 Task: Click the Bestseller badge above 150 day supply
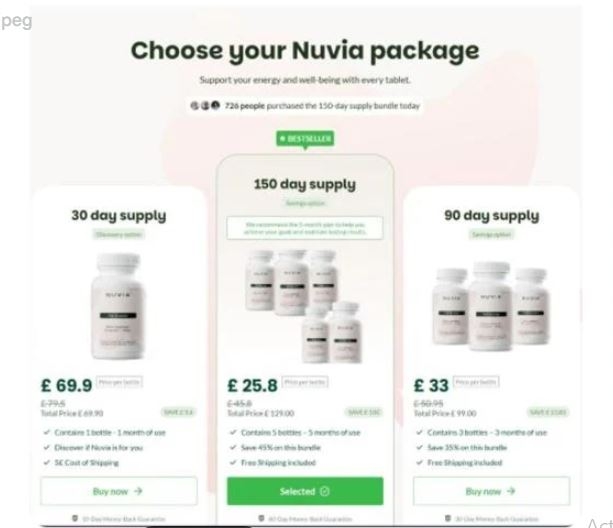(305, 139)
